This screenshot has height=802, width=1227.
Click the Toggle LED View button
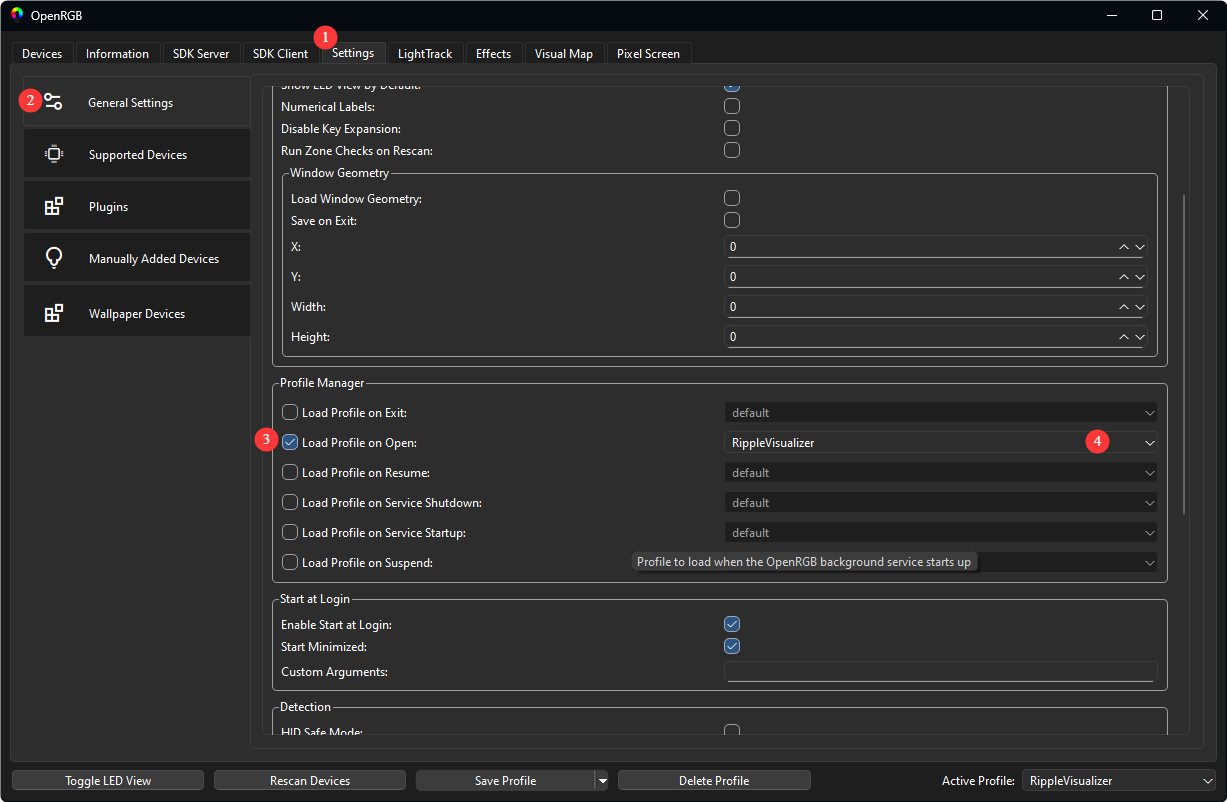108,780
